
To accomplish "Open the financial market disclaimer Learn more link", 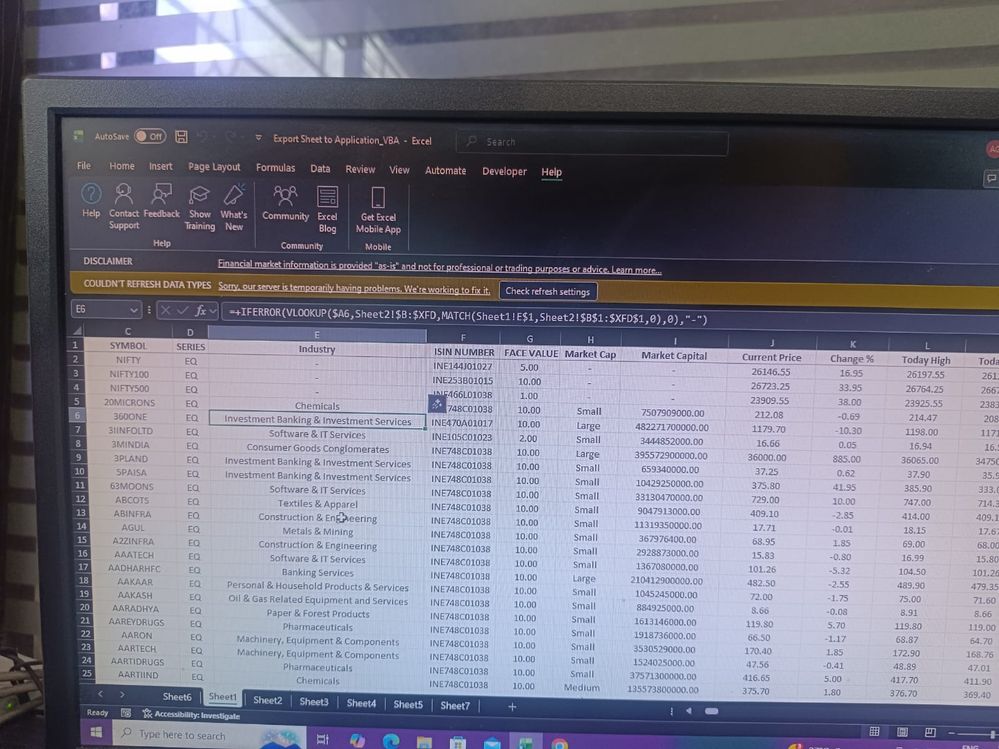I will pos(636,270).
